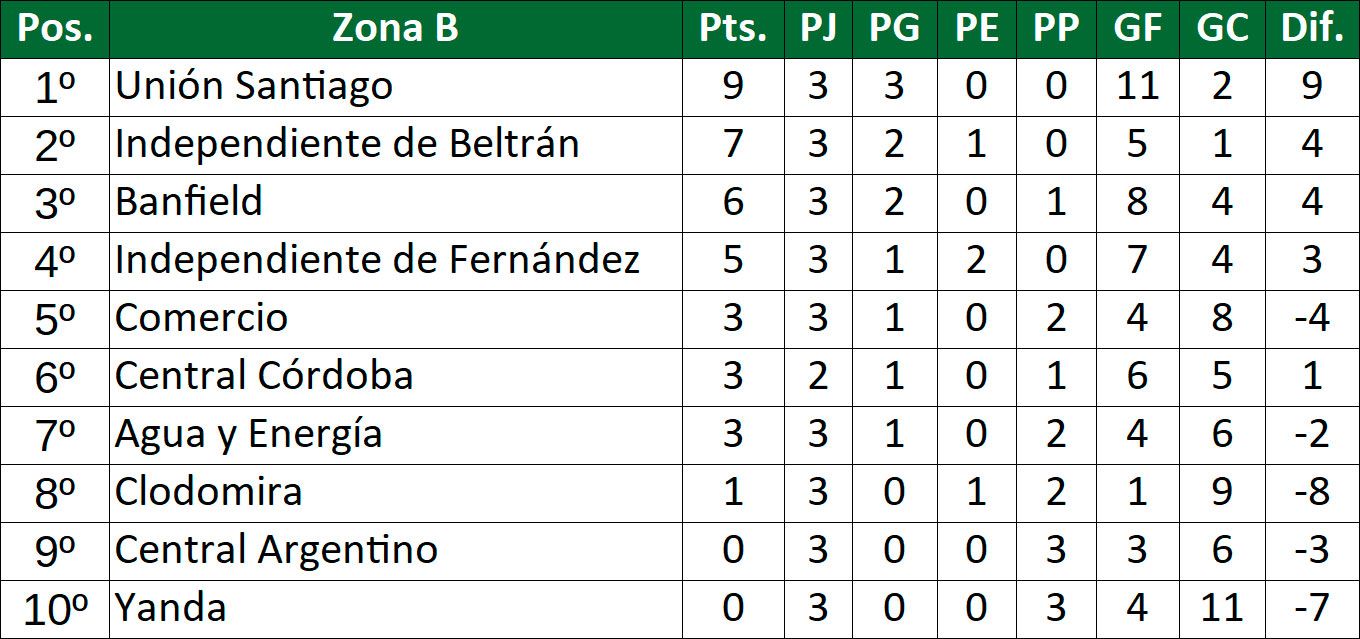Screen dimensions: 1360x639
Task: Click the "PE" column header
Action: tap(976, 29)
